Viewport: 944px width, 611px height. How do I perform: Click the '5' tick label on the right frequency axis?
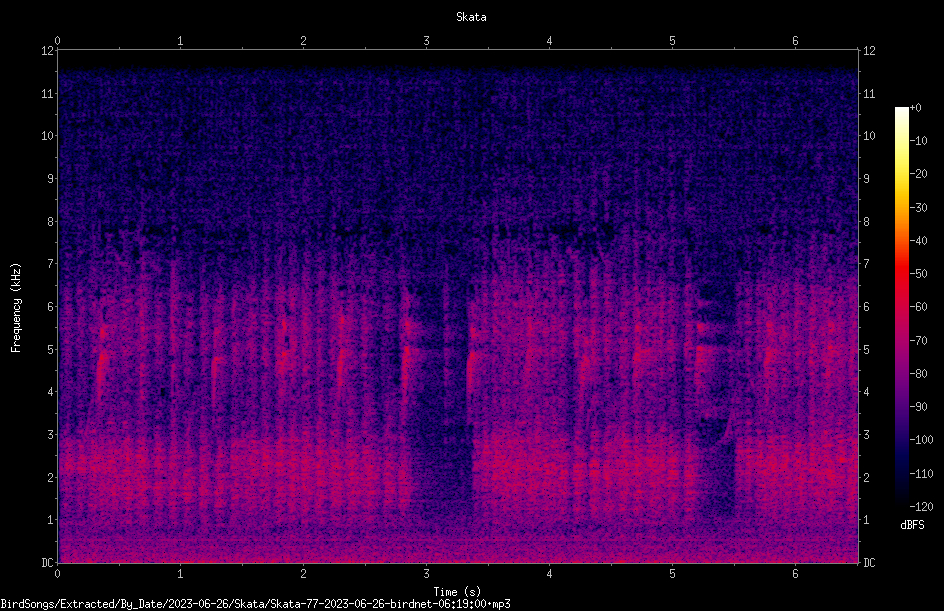click(x=866, y=350)
